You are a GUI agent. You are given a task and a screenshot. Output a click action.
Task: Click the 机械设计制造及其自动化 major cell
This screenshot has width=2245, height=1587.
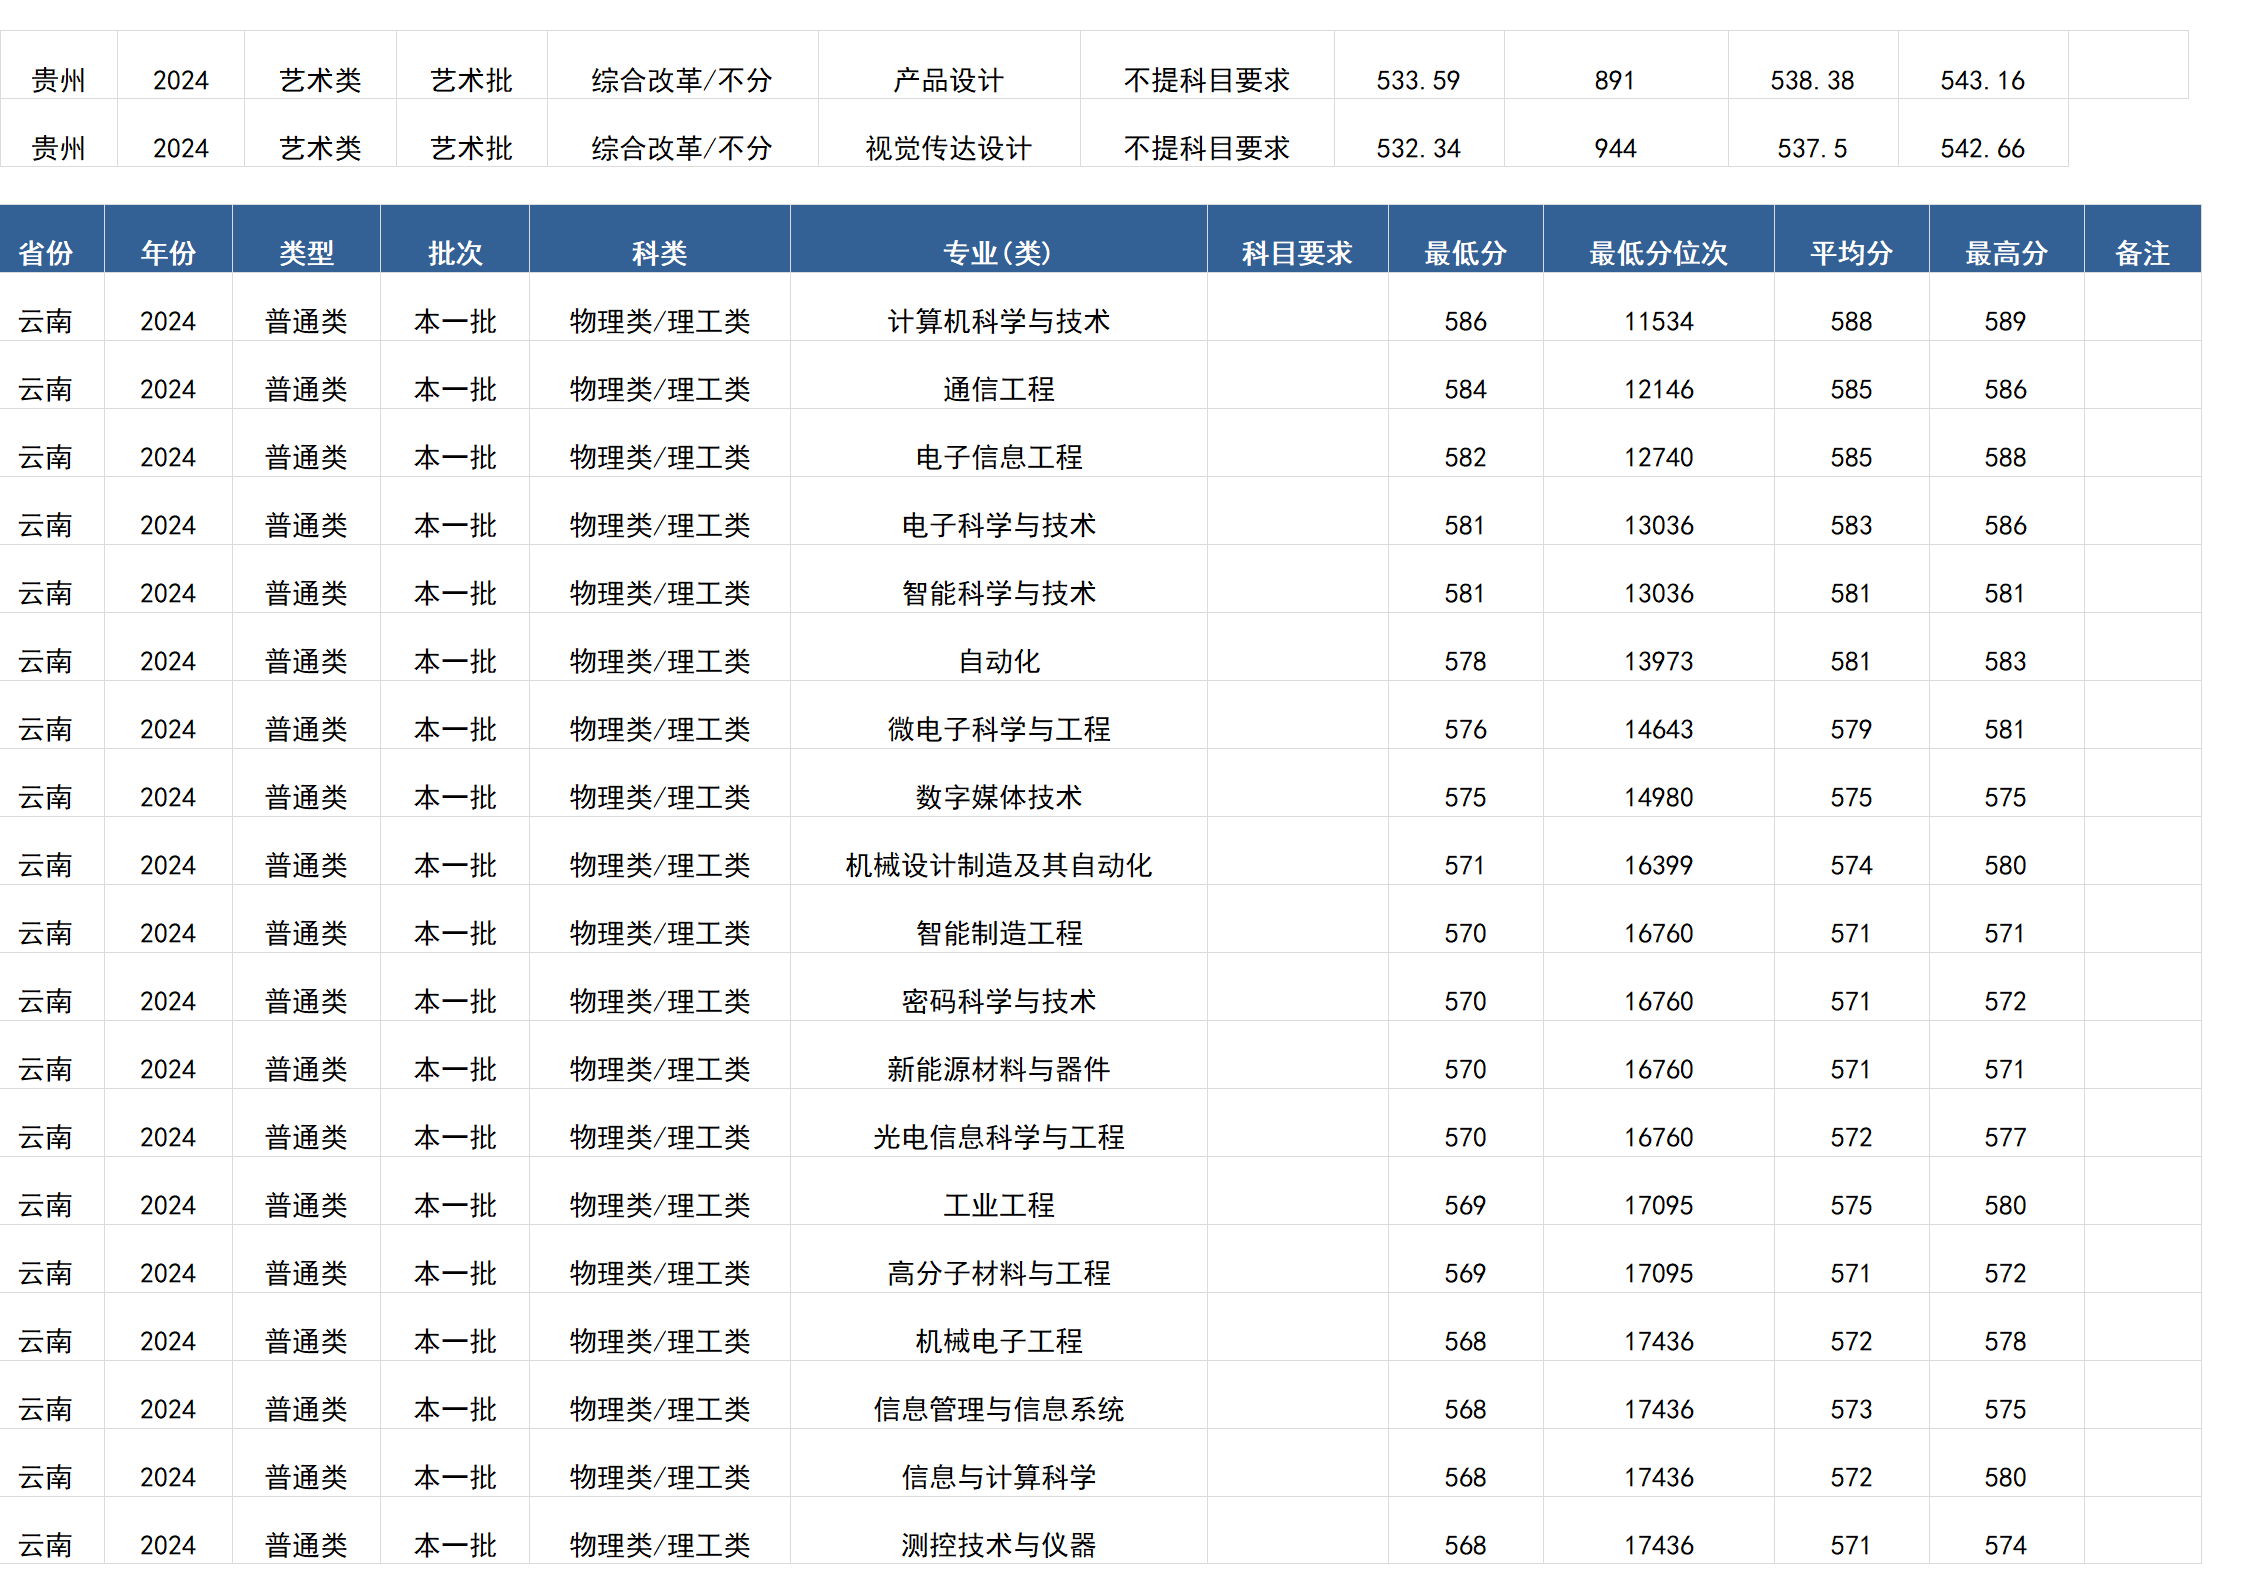tap(997, 865)
